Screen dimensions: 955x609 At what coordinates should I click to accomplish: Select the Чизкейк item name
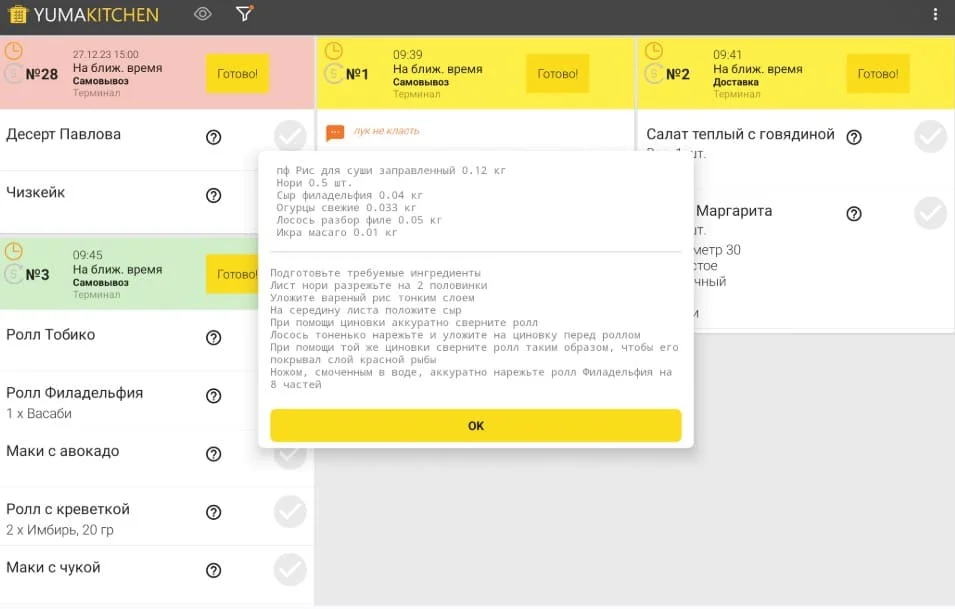[x=35, y=192]
